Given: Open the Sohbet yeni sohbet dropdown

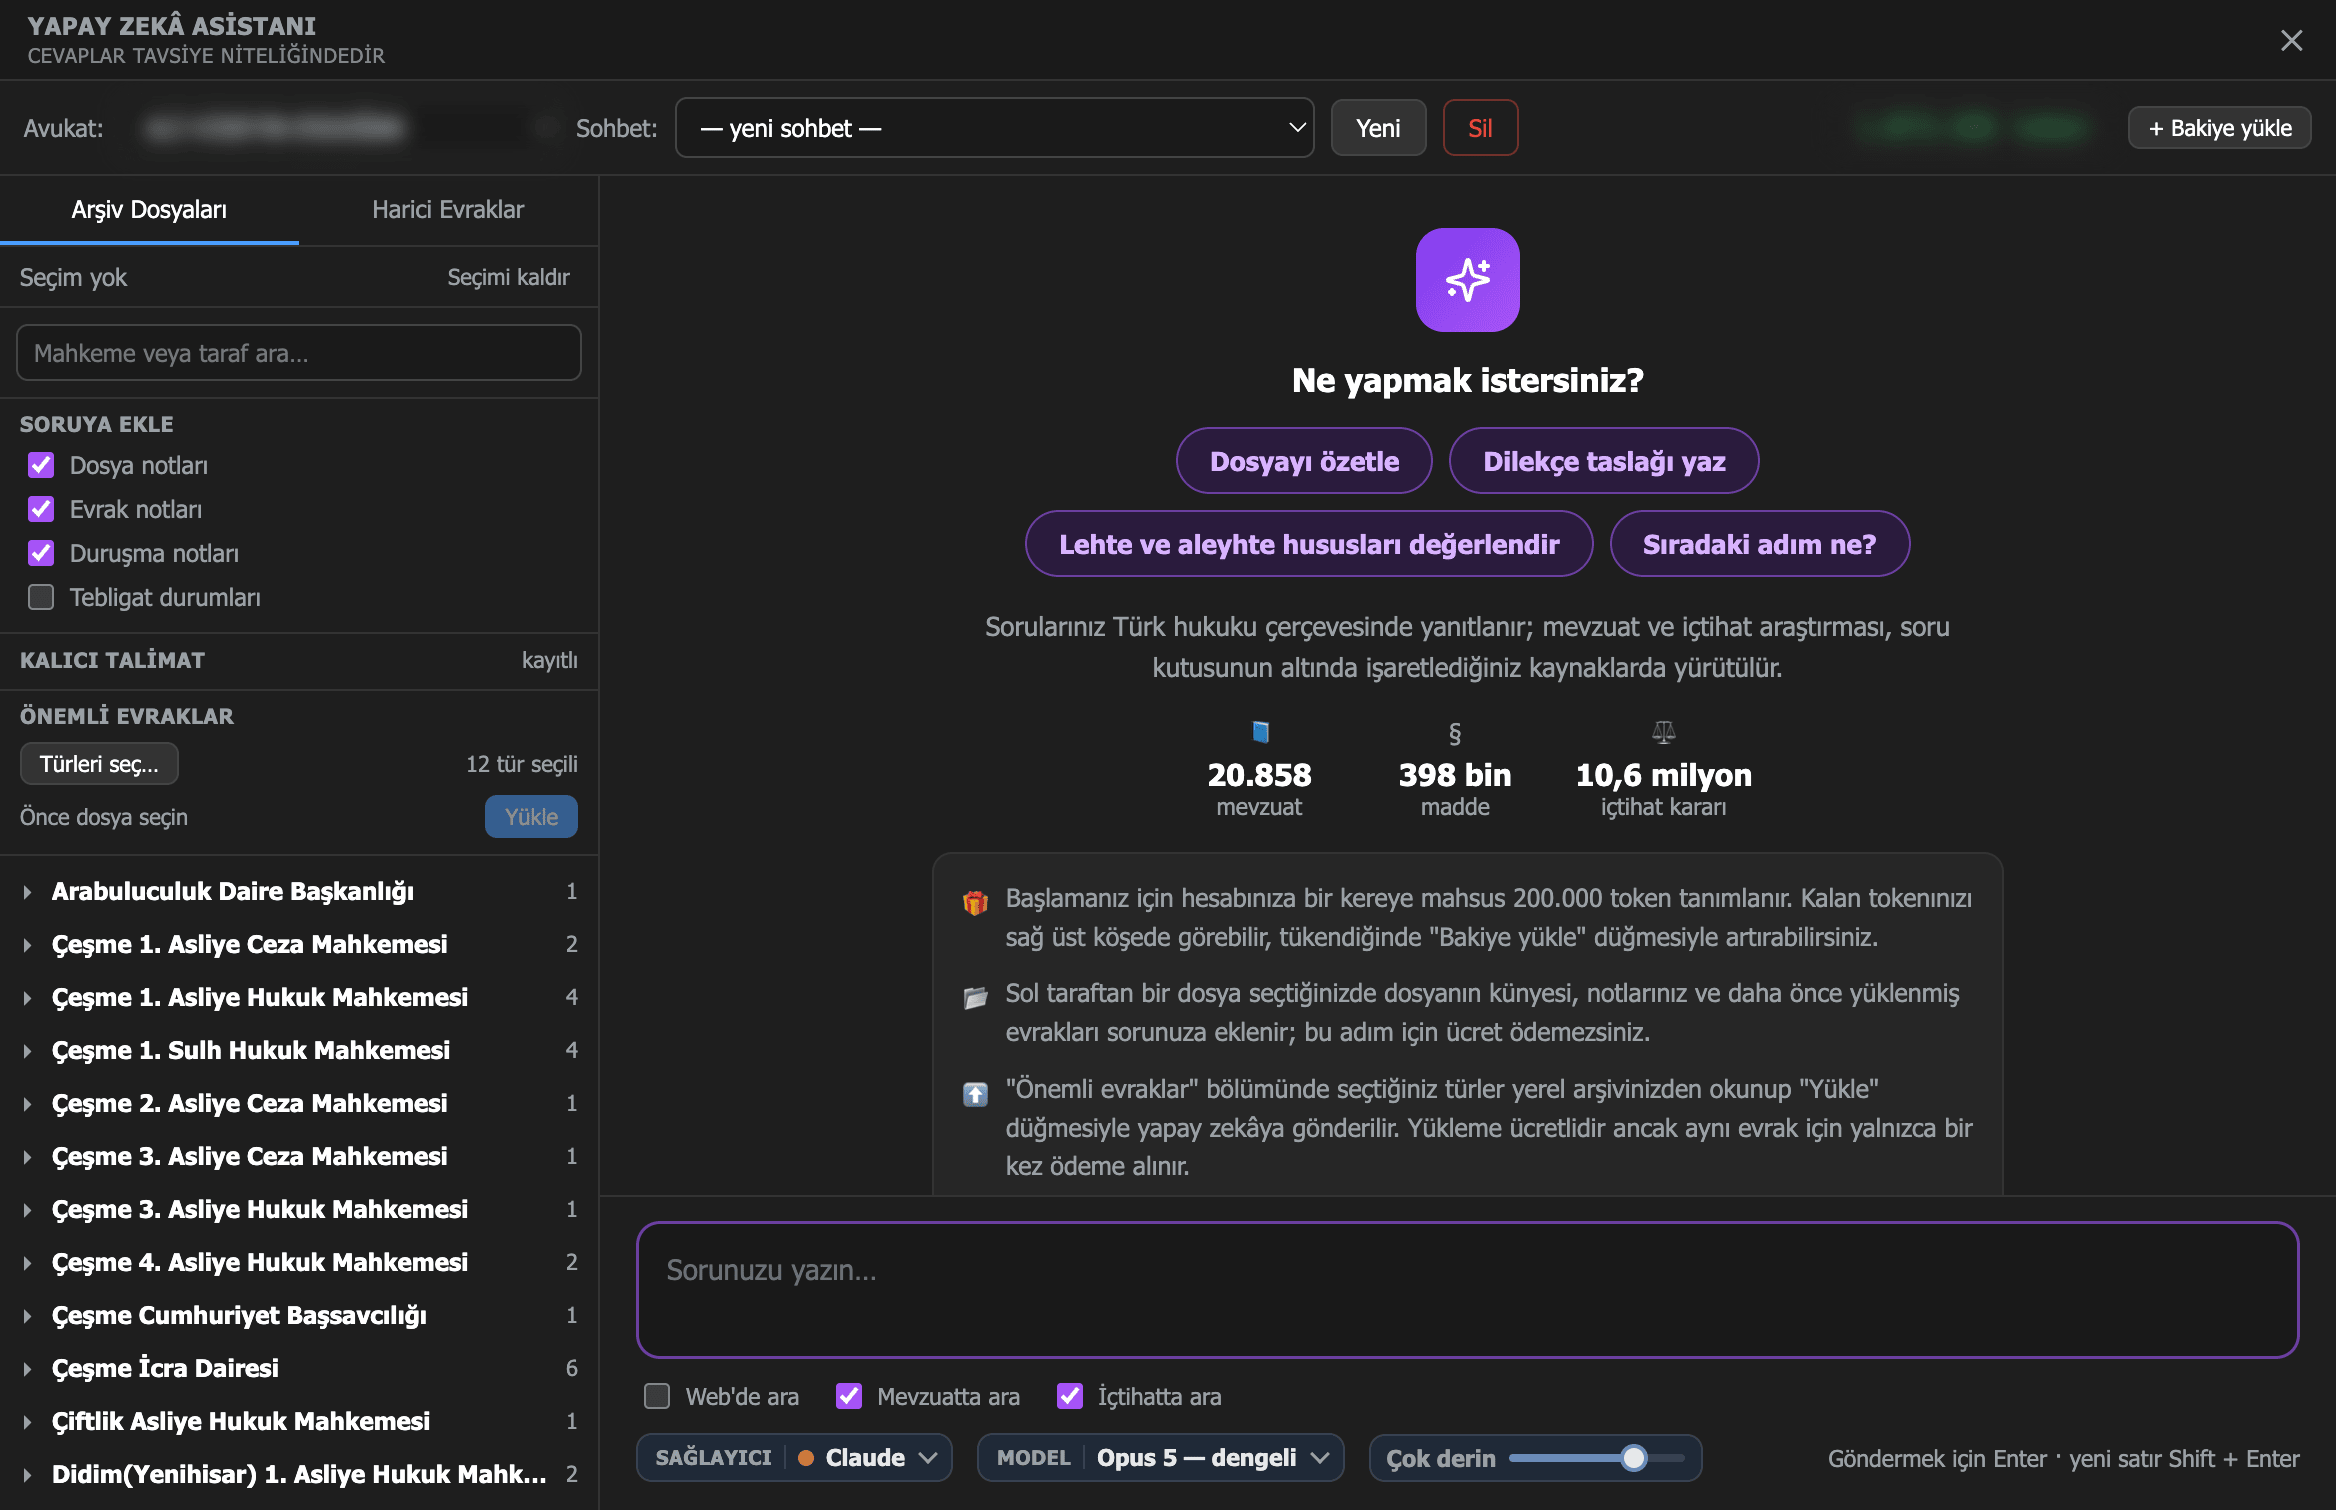Looking at the screenshot, I should pyautogui.click(x=994, y=128).
